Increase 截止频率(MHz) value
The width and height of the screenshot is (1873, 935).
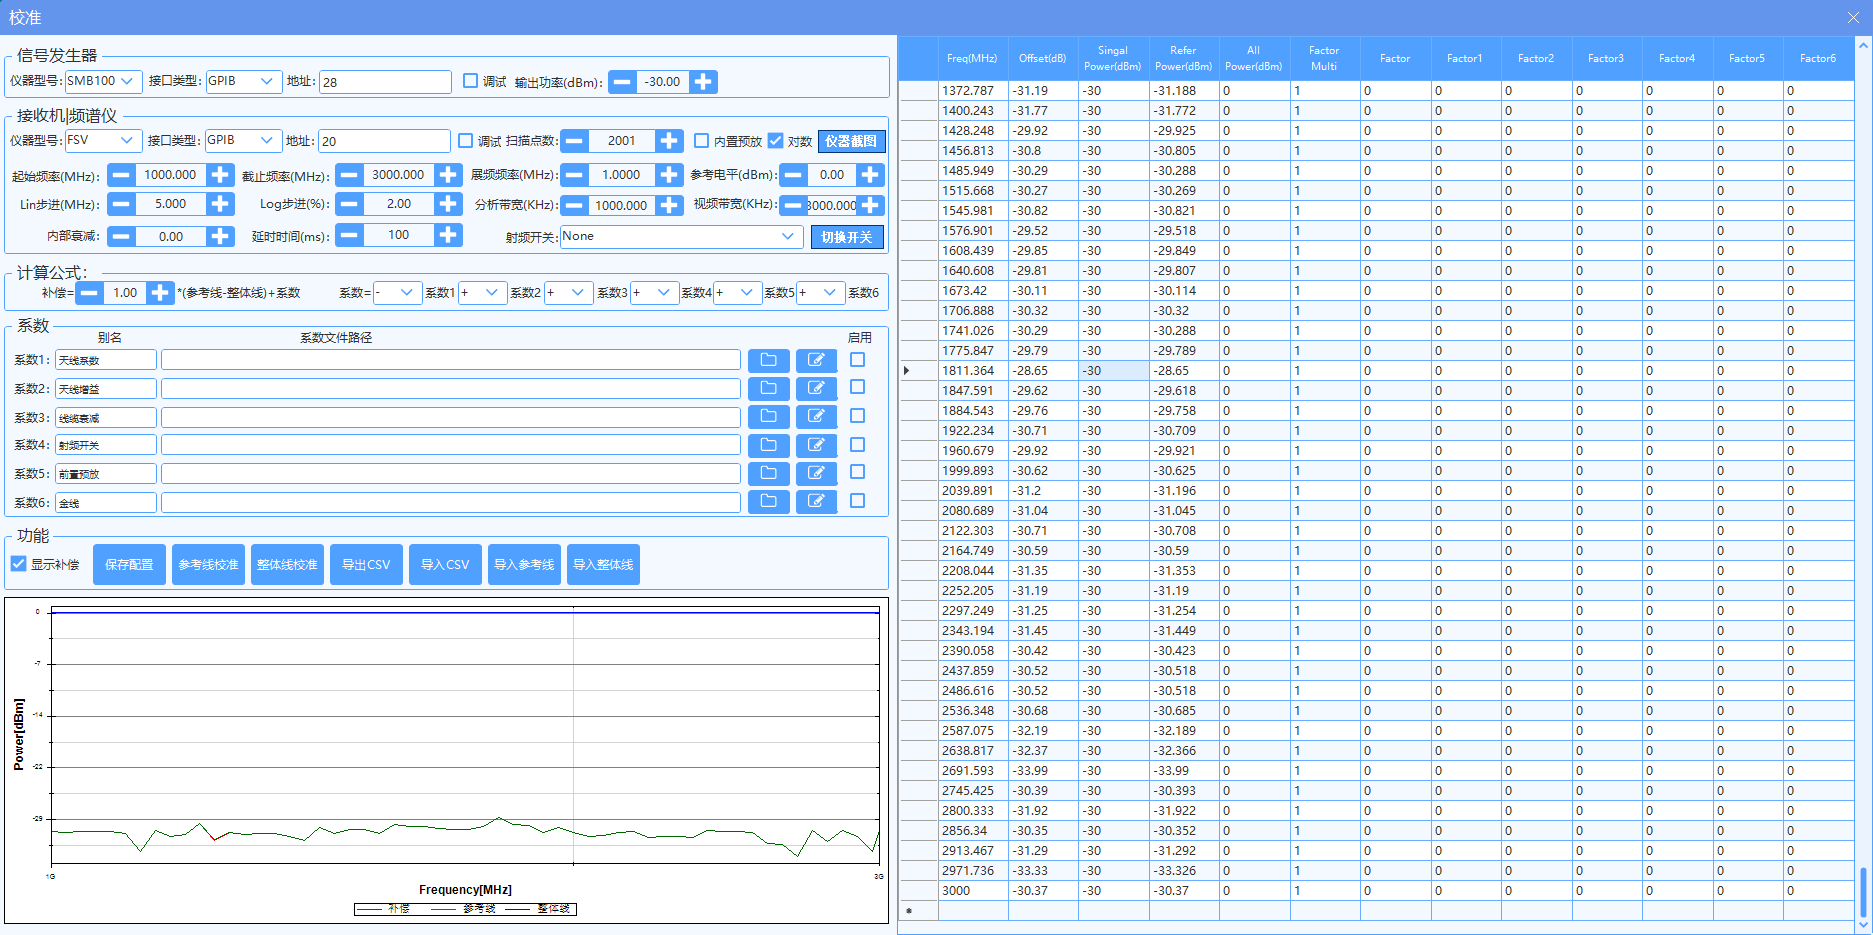tap(448, 175)
